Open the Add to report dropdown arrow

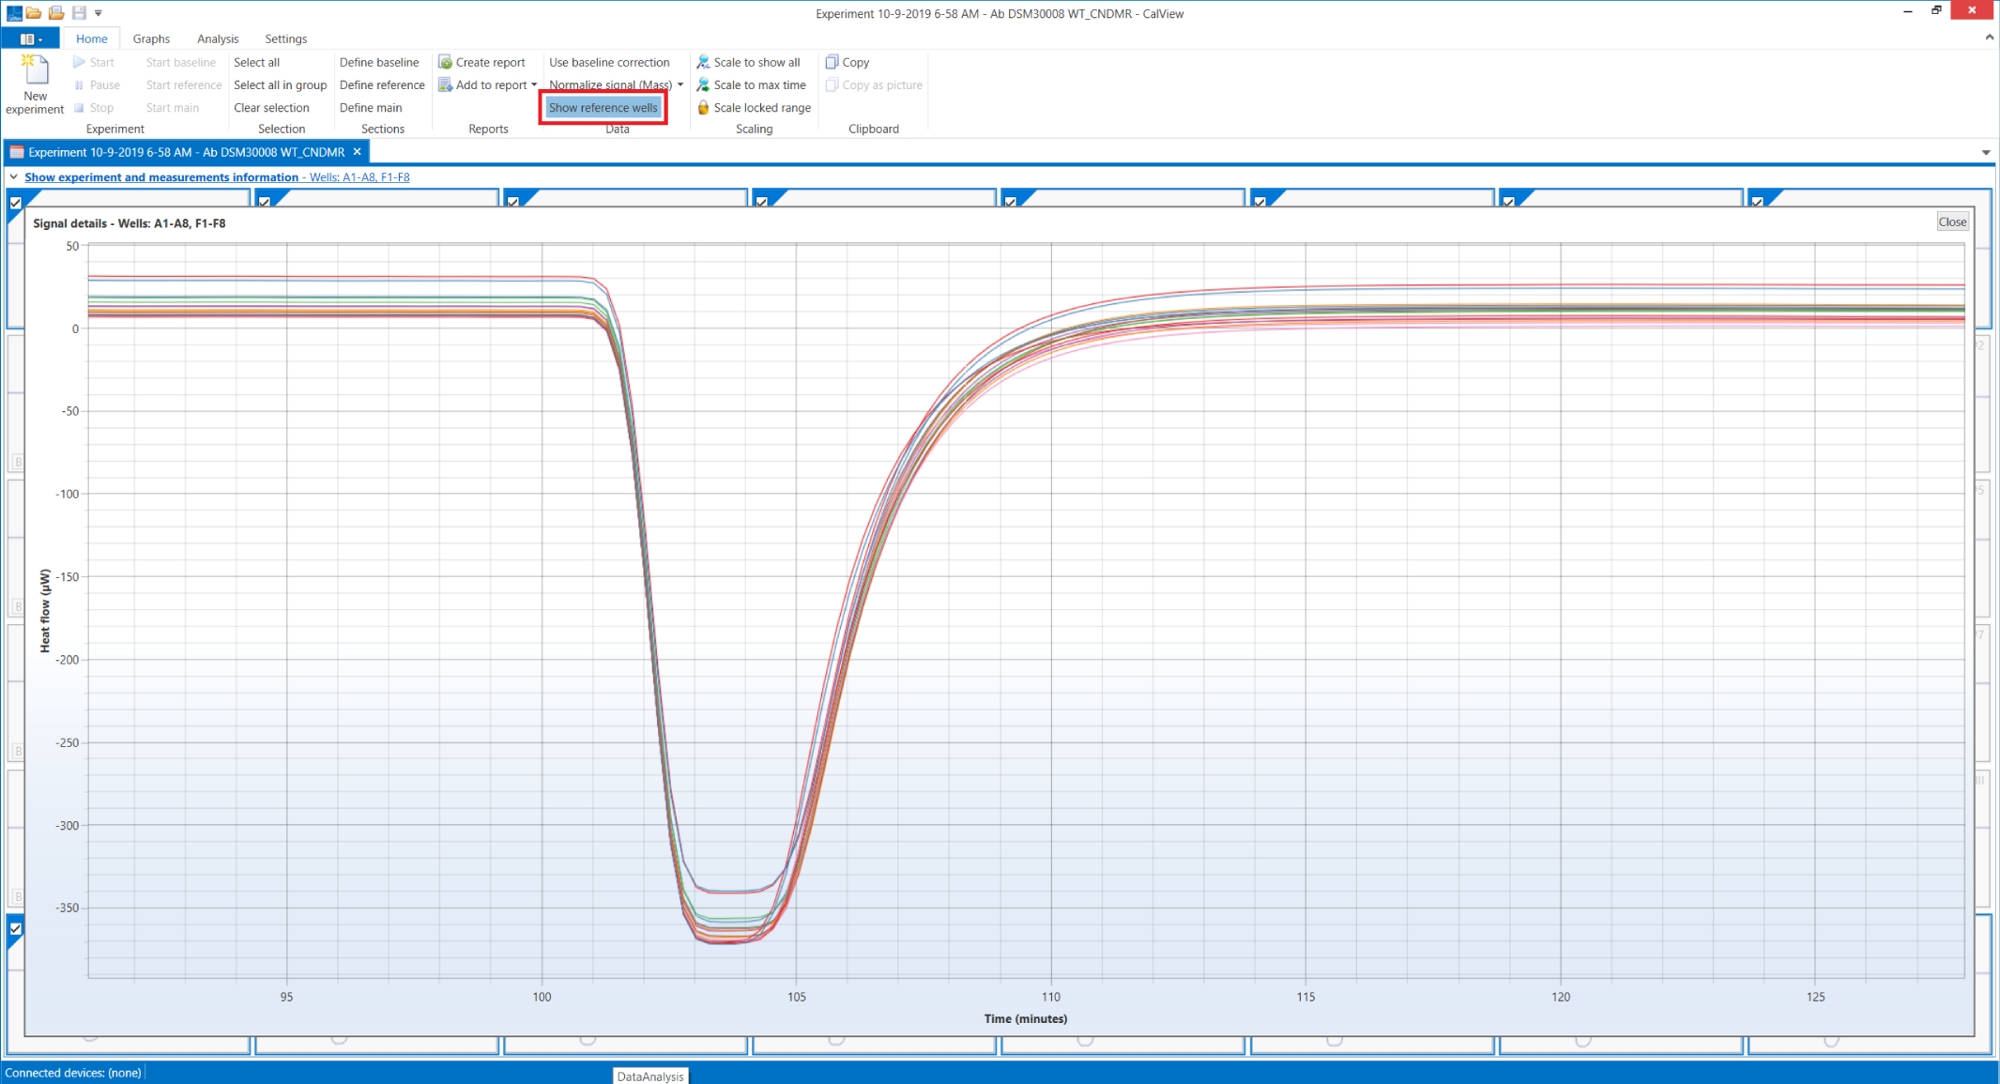(534, 85)
